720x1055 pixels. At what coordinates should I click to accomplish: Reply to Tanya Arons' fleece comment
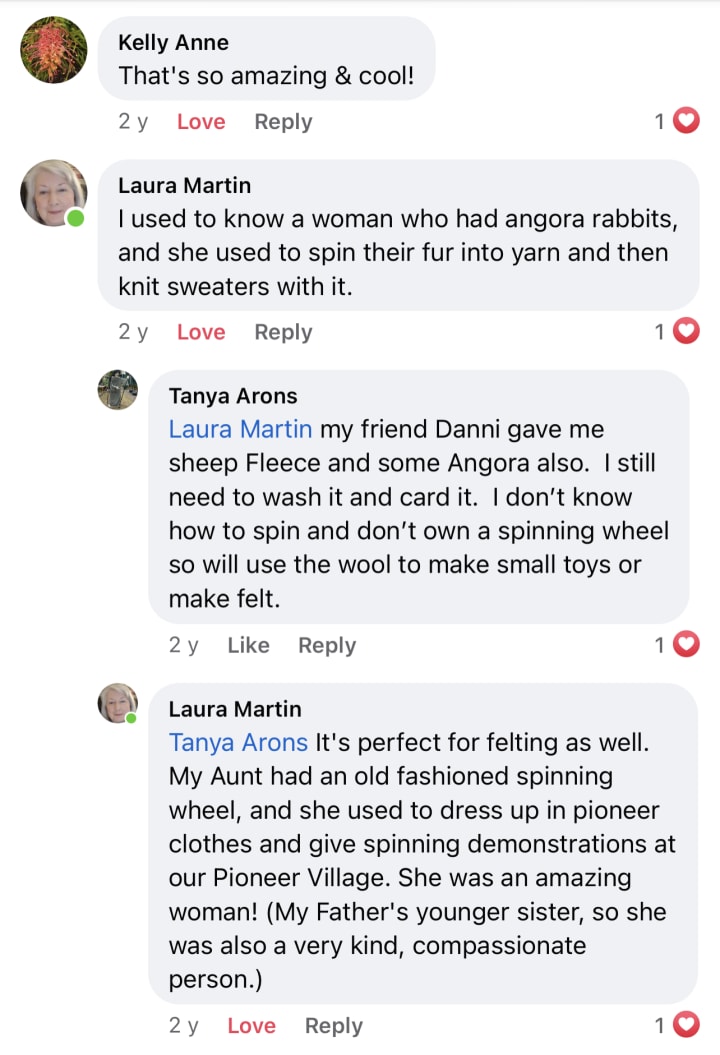click(x=327, y=646)
